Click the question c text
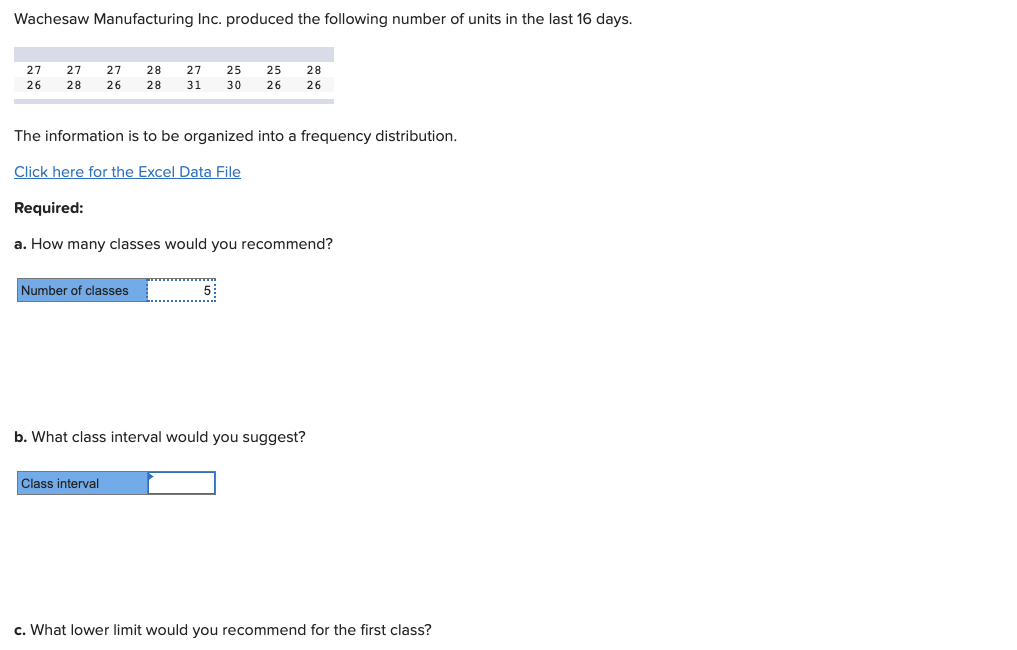 [222, 630]
